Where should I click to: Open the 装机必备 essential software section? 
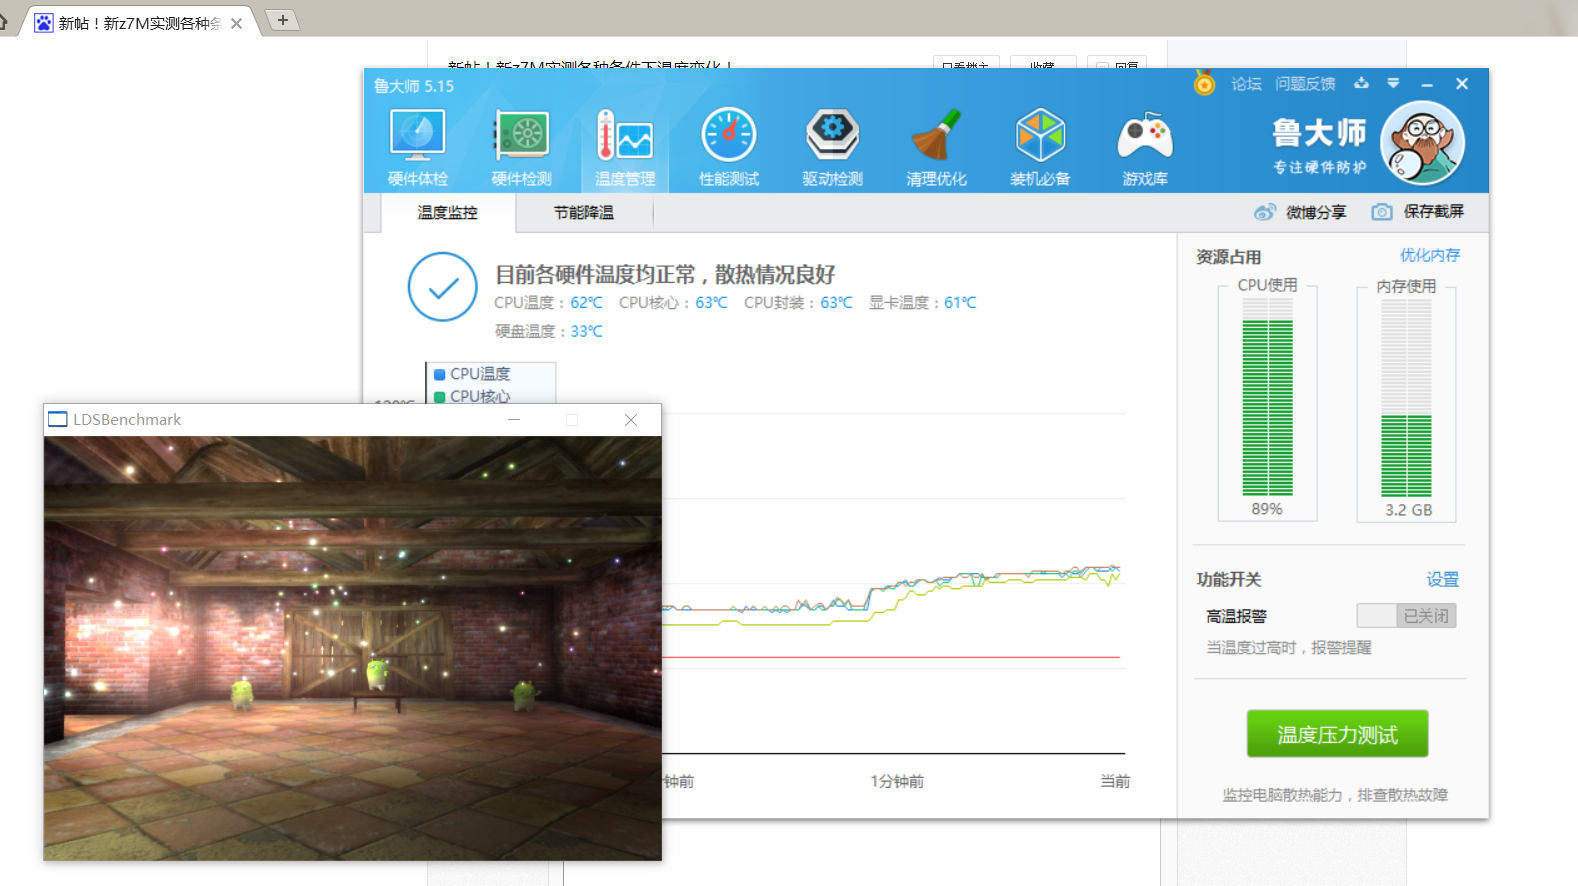pos(1040,148)
